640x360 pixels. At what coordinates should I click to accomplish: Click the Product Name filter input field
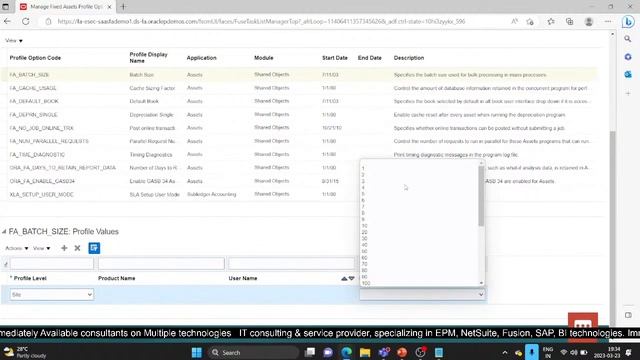(161, 264)
